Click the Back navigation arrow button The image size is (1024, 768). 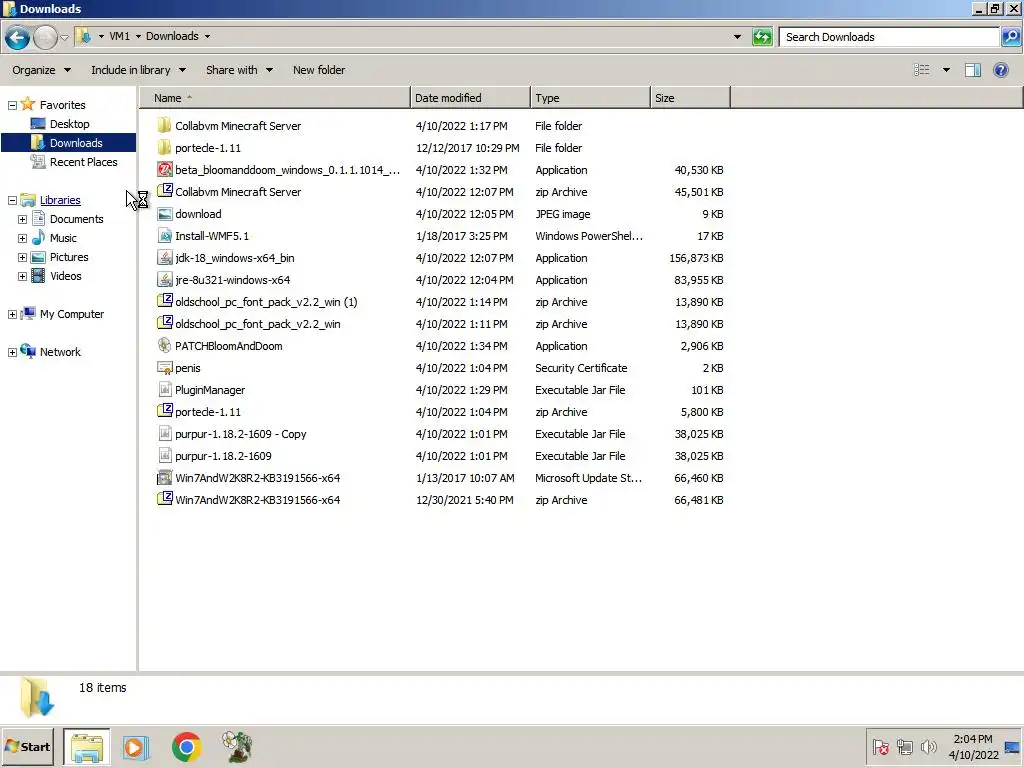[18, 37]
